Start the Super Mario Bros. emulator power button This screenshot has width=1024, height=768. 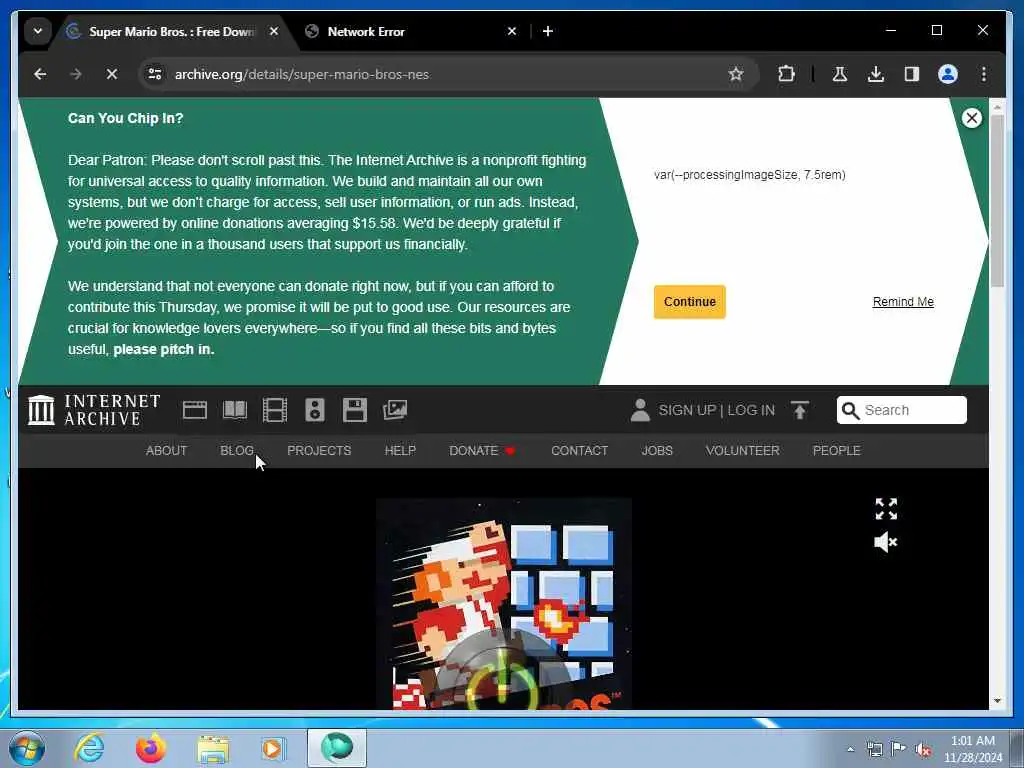click(502, 679)
